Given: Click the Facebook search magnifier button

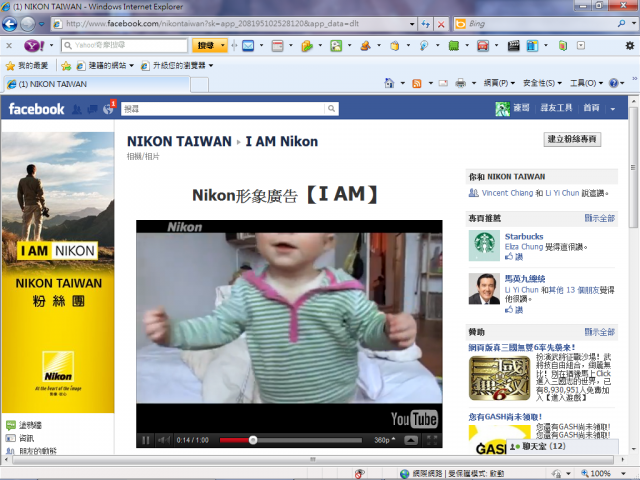Looking at the screenshot, I should coord(331,109).
